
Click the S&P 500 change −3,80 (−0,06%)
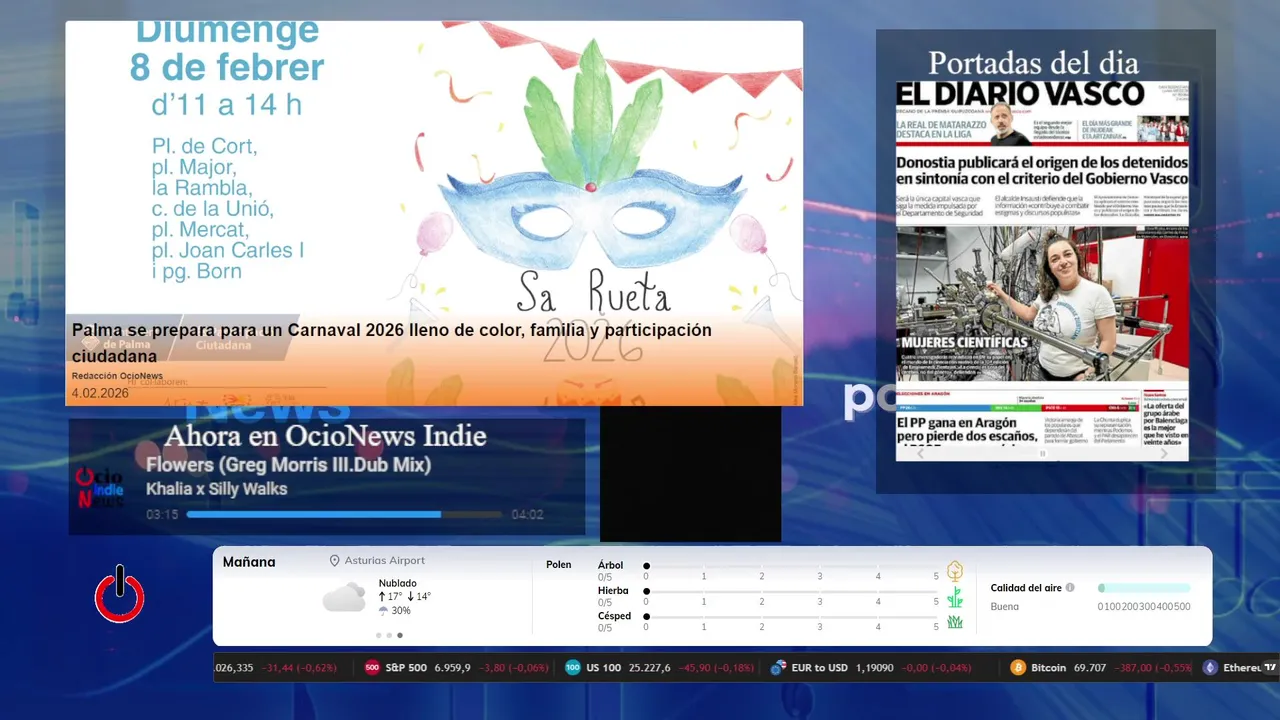point(513,667)
